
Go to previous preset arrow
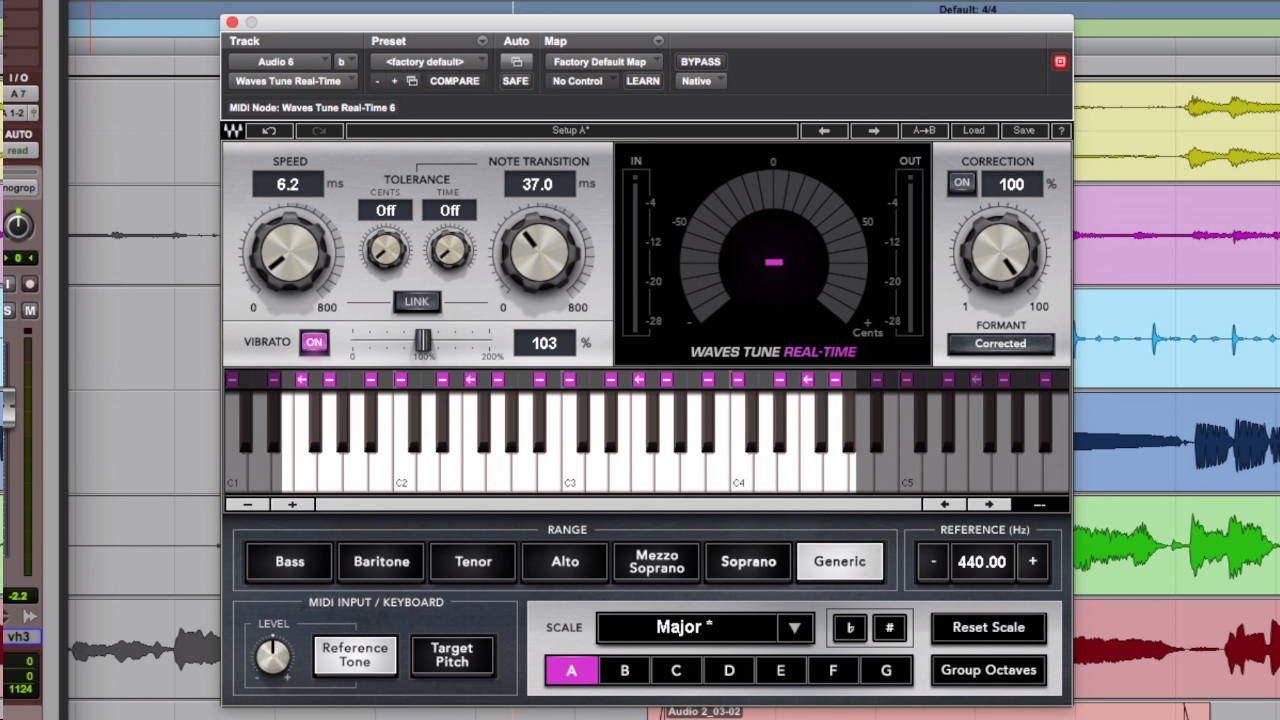point(824,131)
